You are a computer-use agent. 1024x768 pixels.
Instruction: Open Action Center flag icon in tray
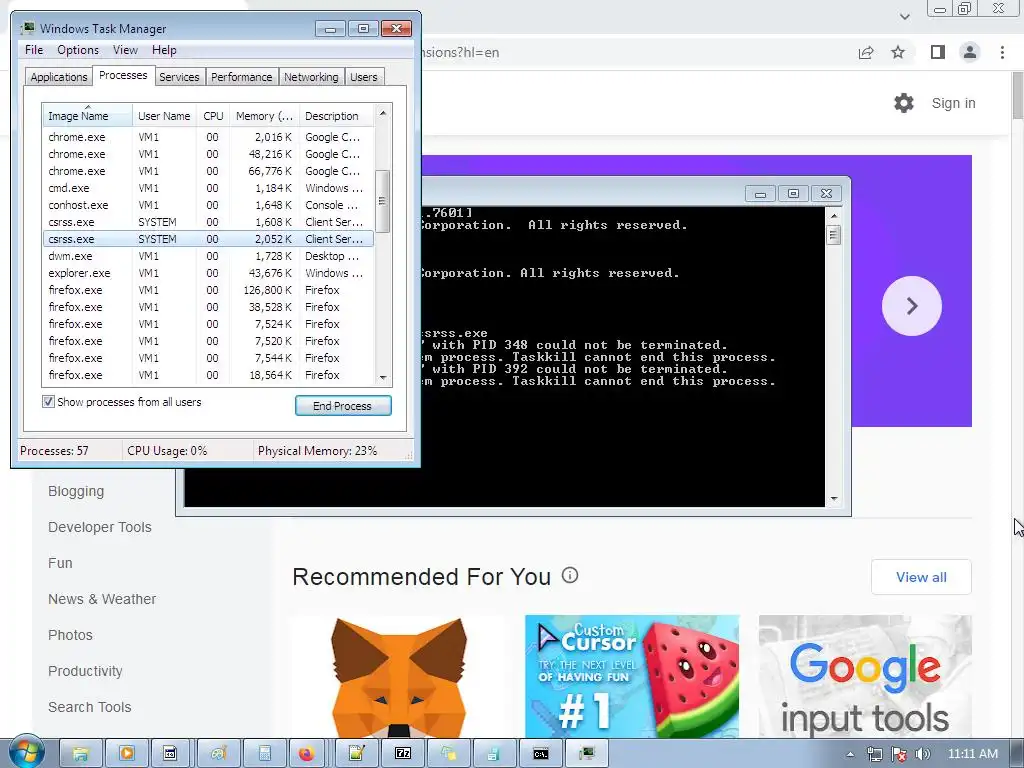pos(899,754)
